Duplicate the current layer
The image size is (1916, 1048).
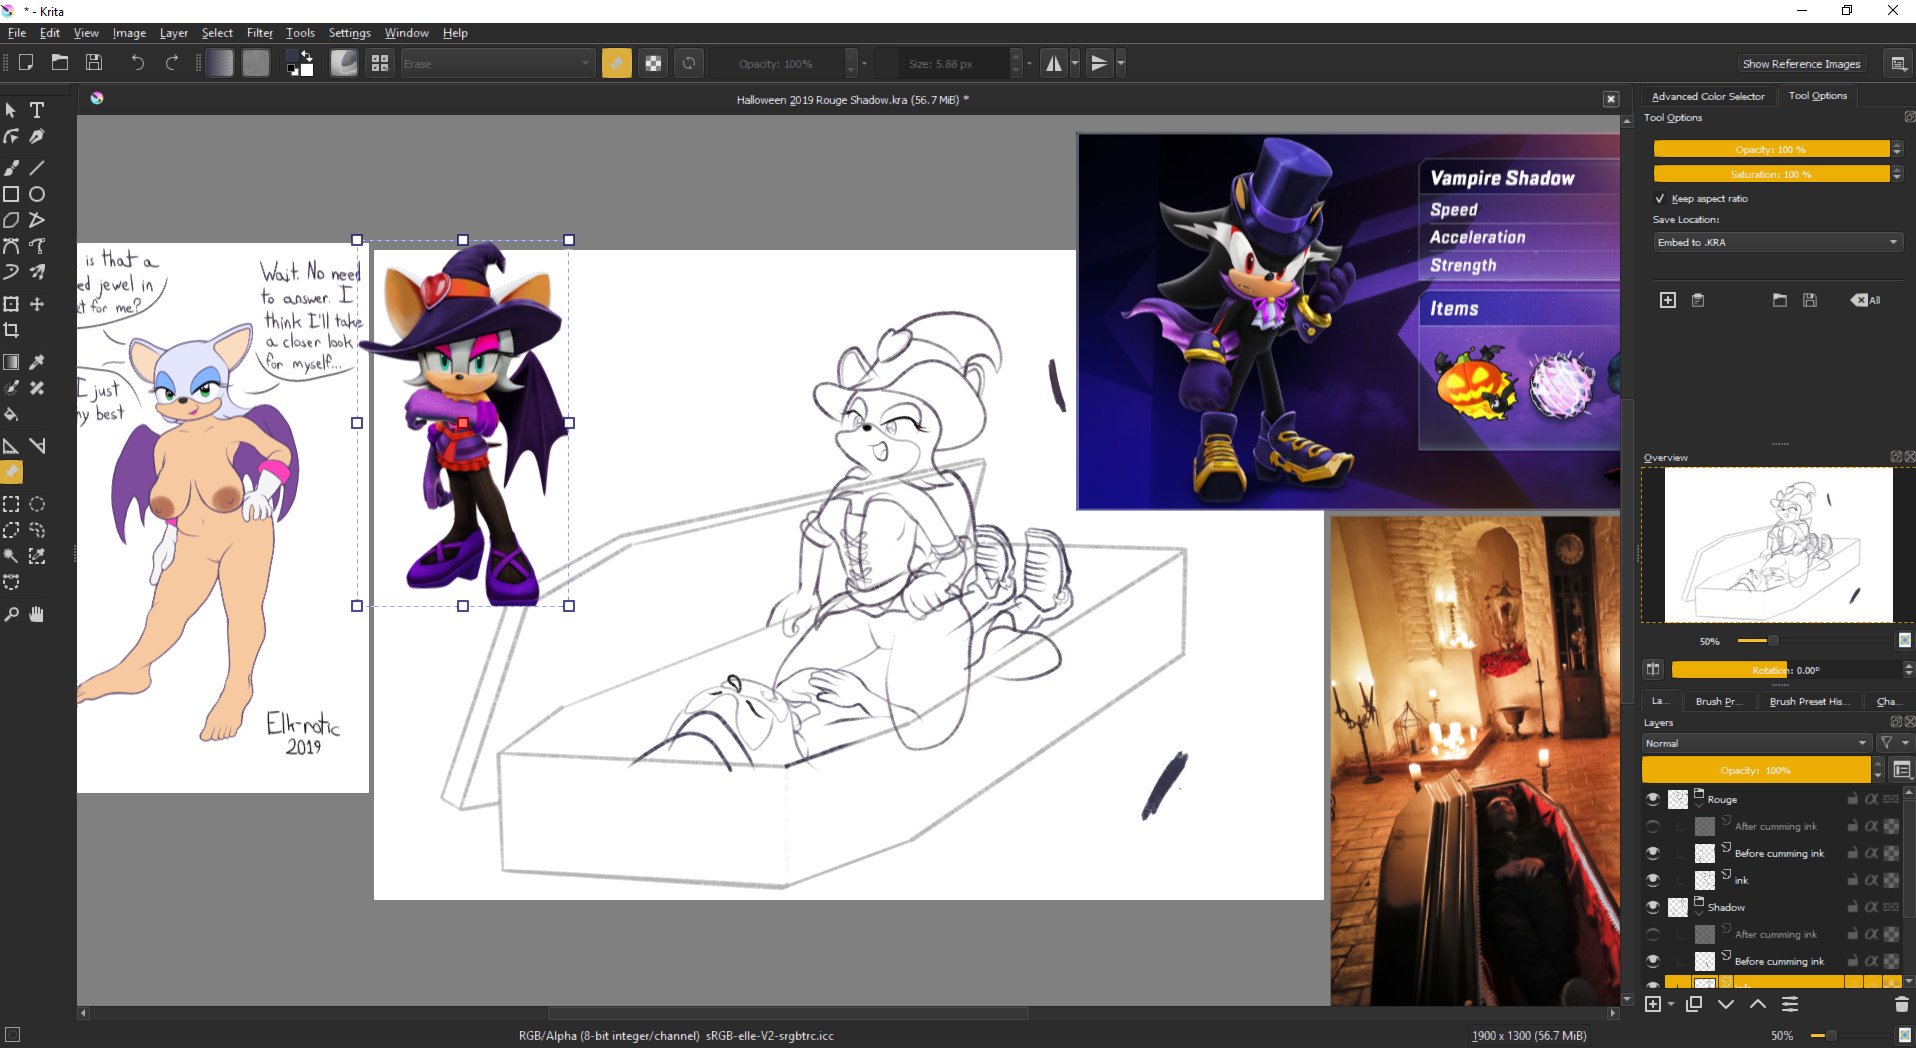point(1694,1004)
